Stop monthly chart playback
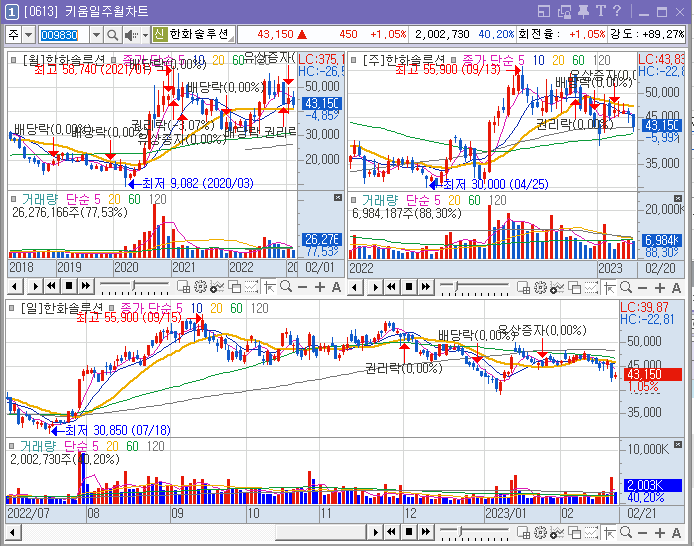Viewport: 694px width, 546px height. [69, 286]
